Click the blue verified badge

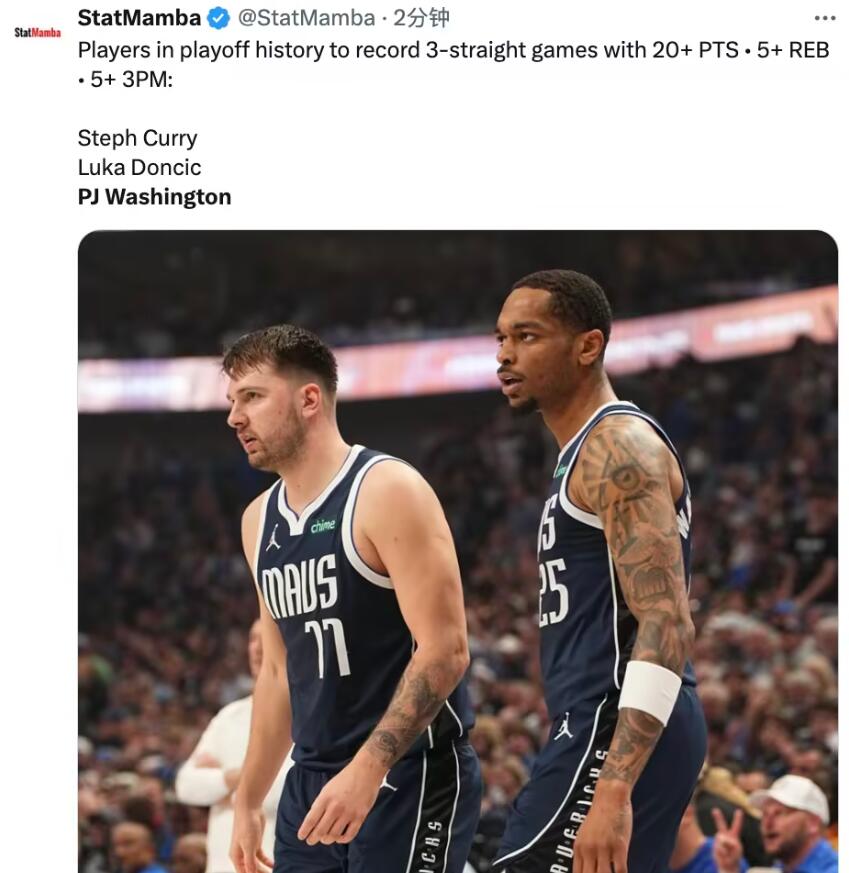[218, 18]
